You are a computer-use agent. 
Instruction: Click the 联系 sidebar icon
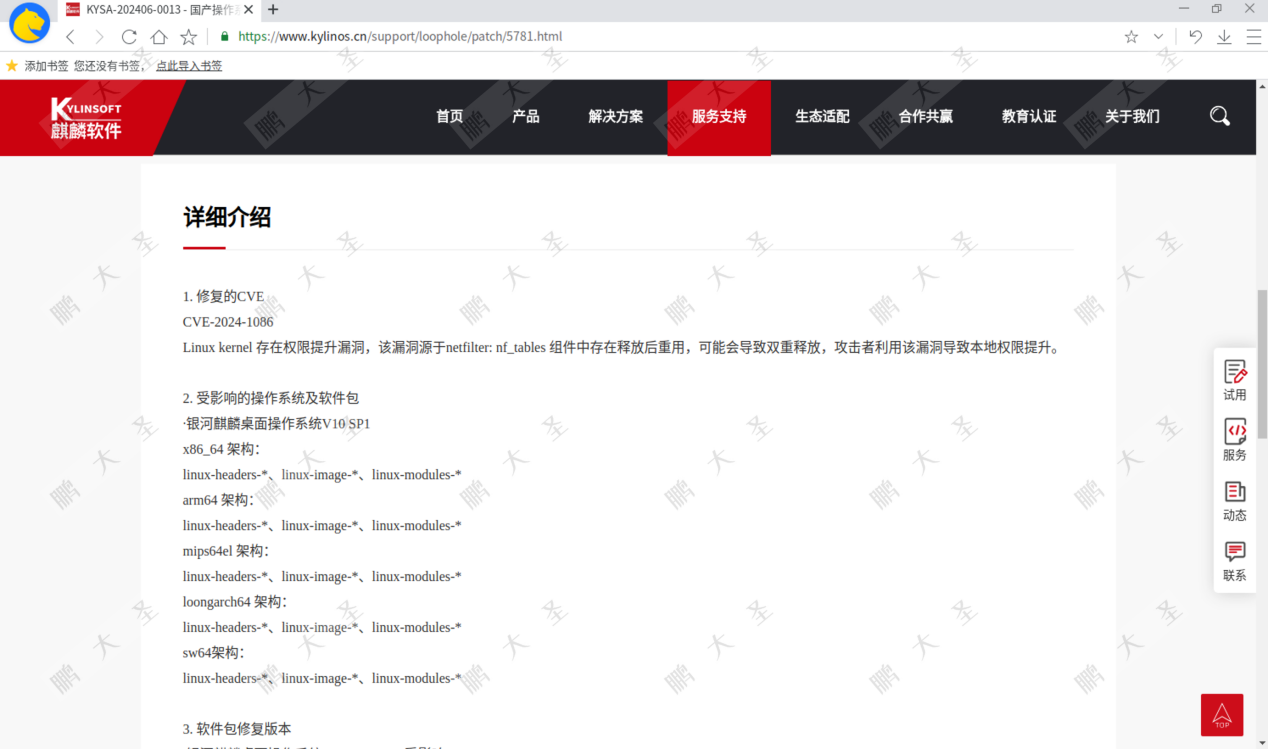(1235, 561)
